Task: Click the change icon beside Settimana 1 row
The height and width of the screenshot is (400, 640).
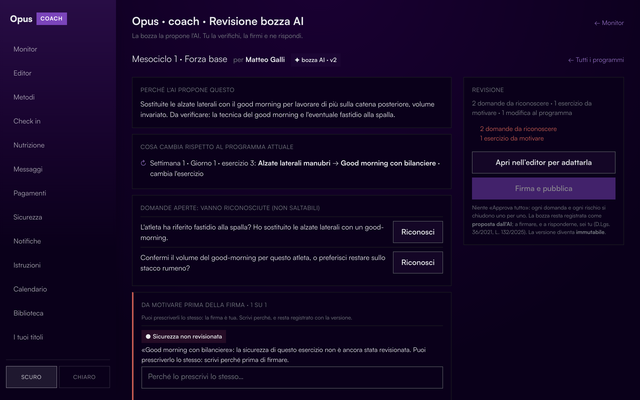Action: (143, 163)
